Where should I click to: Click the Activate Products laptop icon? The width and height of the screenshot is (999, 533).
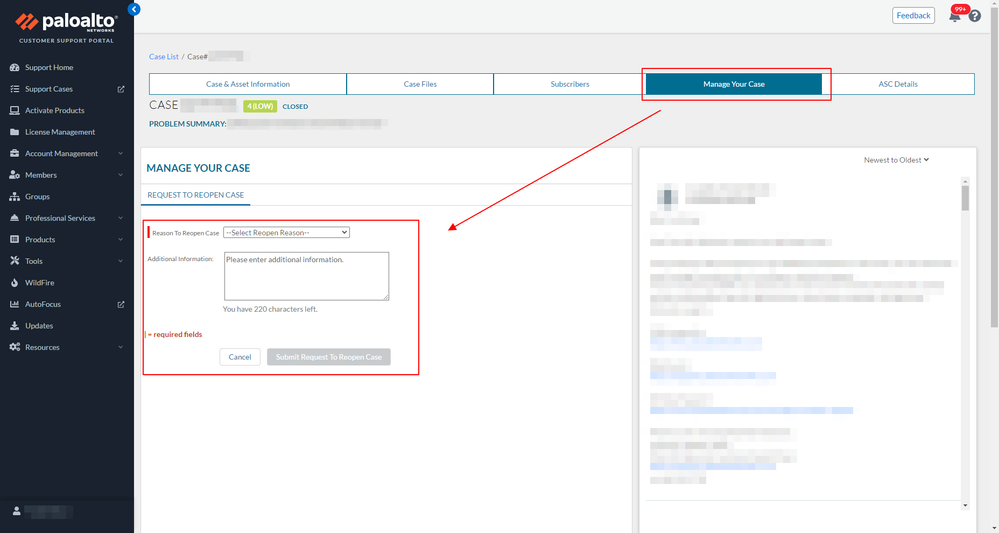pos(14,110)
